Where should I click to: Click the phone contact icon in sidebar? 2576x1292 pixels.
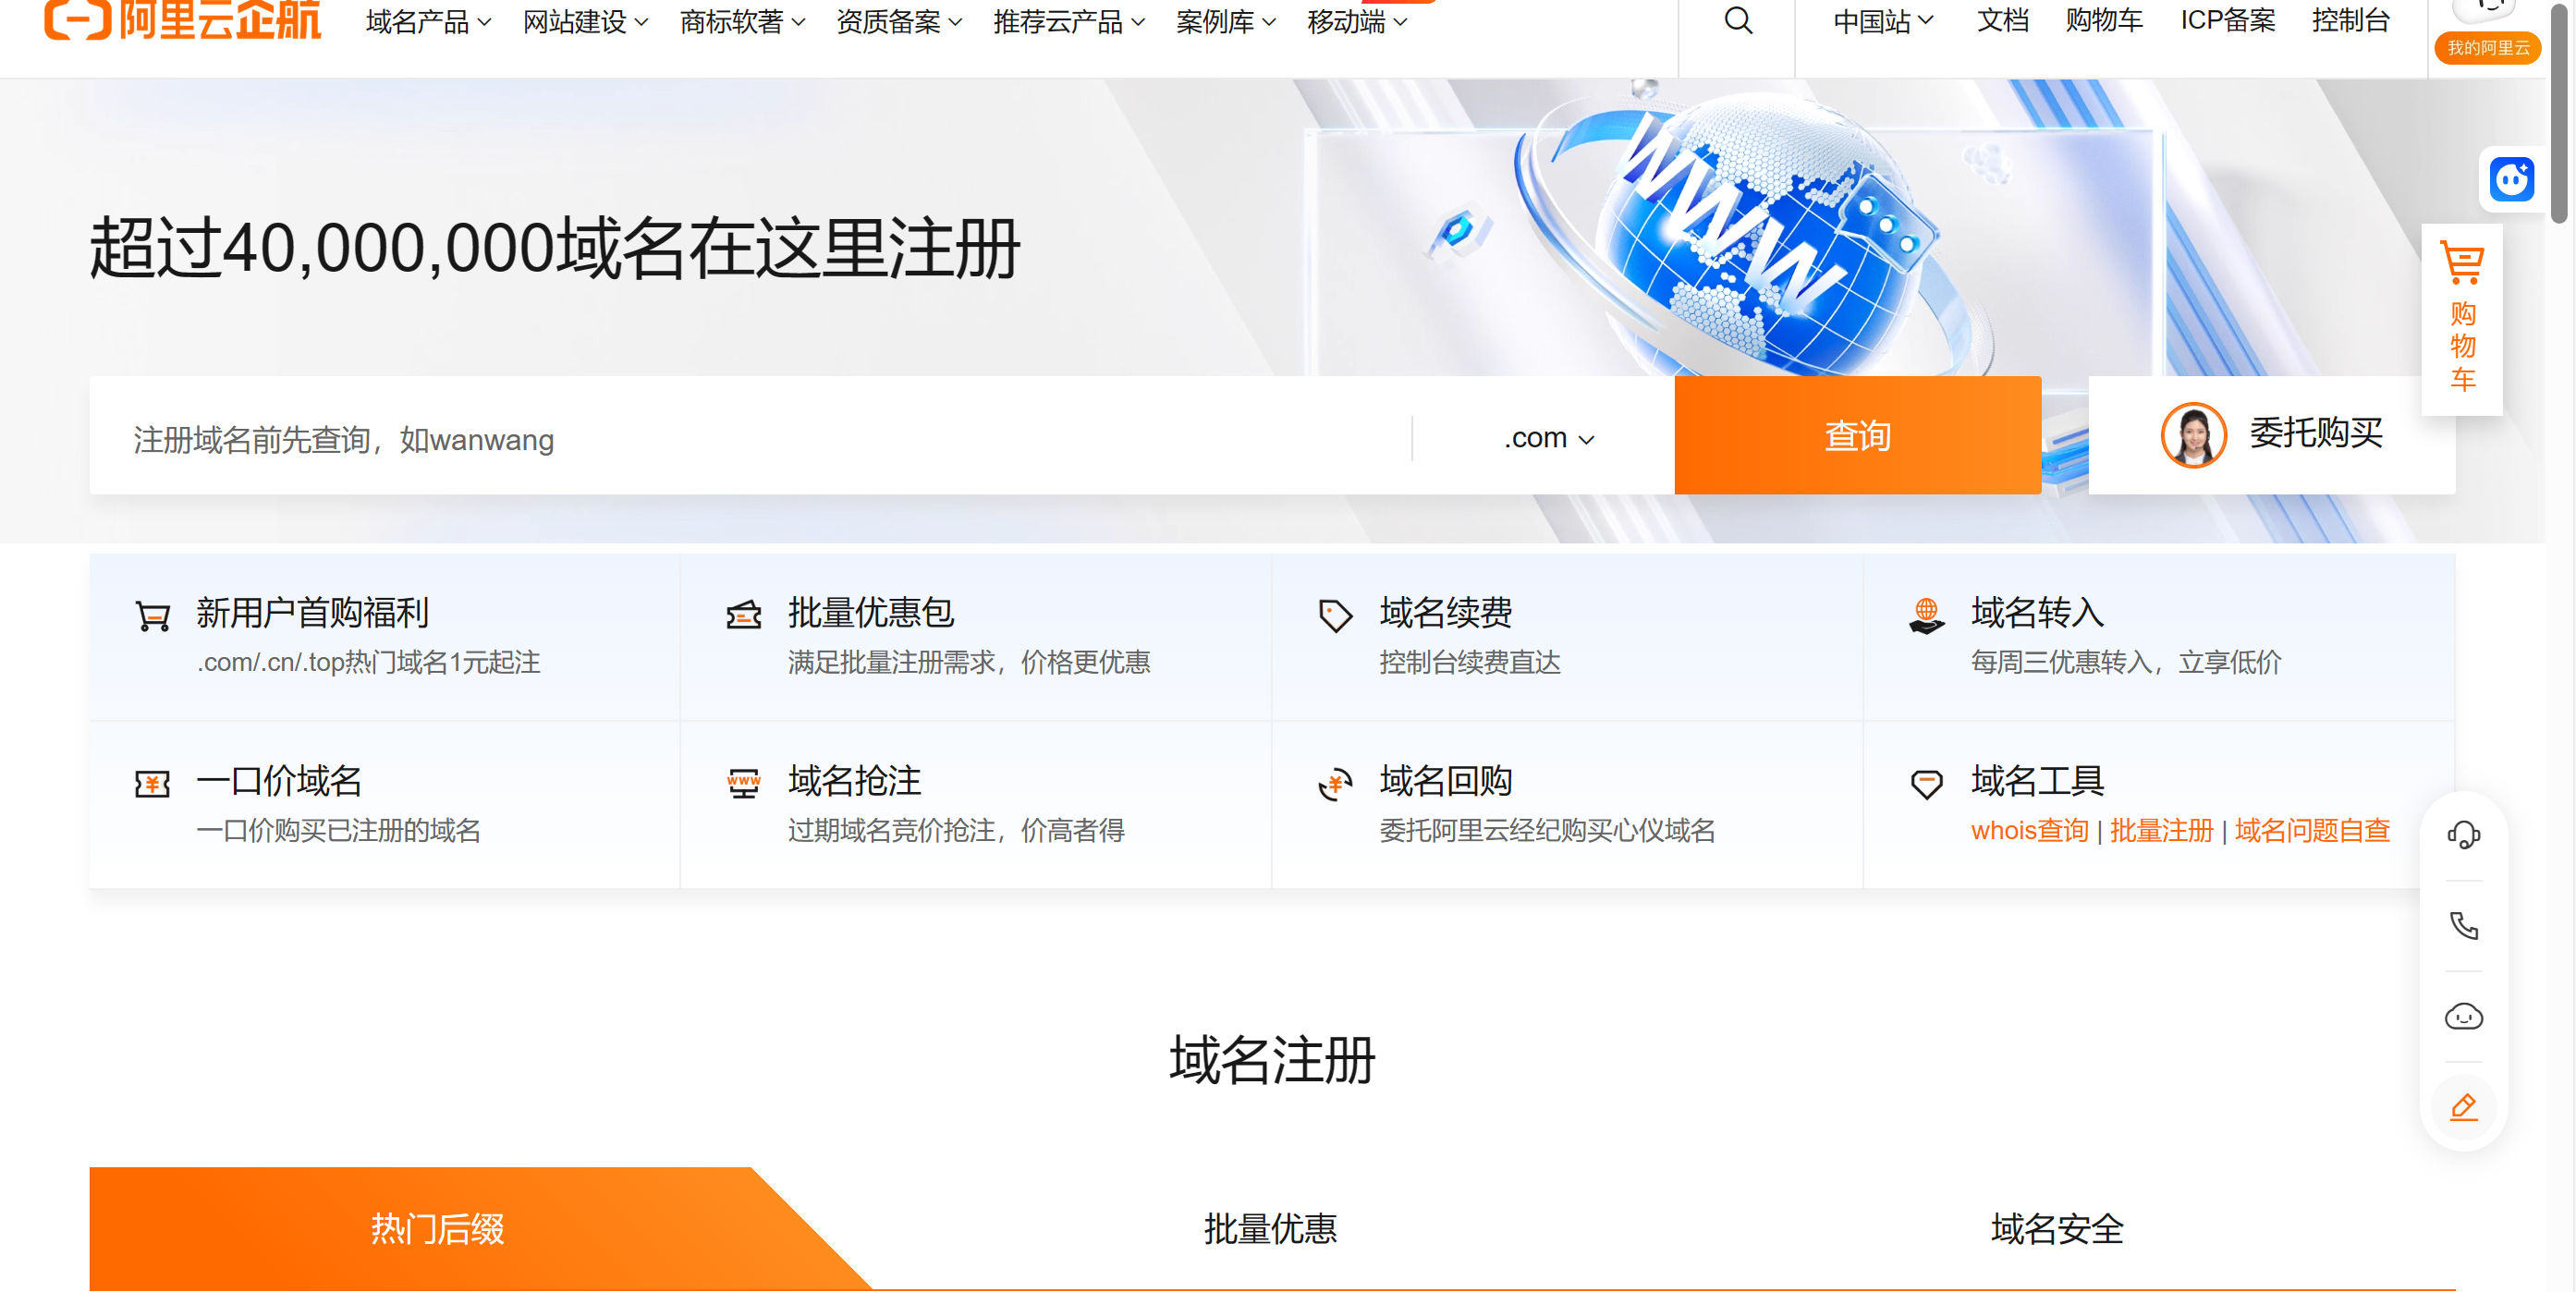[x=2464, y=925]
